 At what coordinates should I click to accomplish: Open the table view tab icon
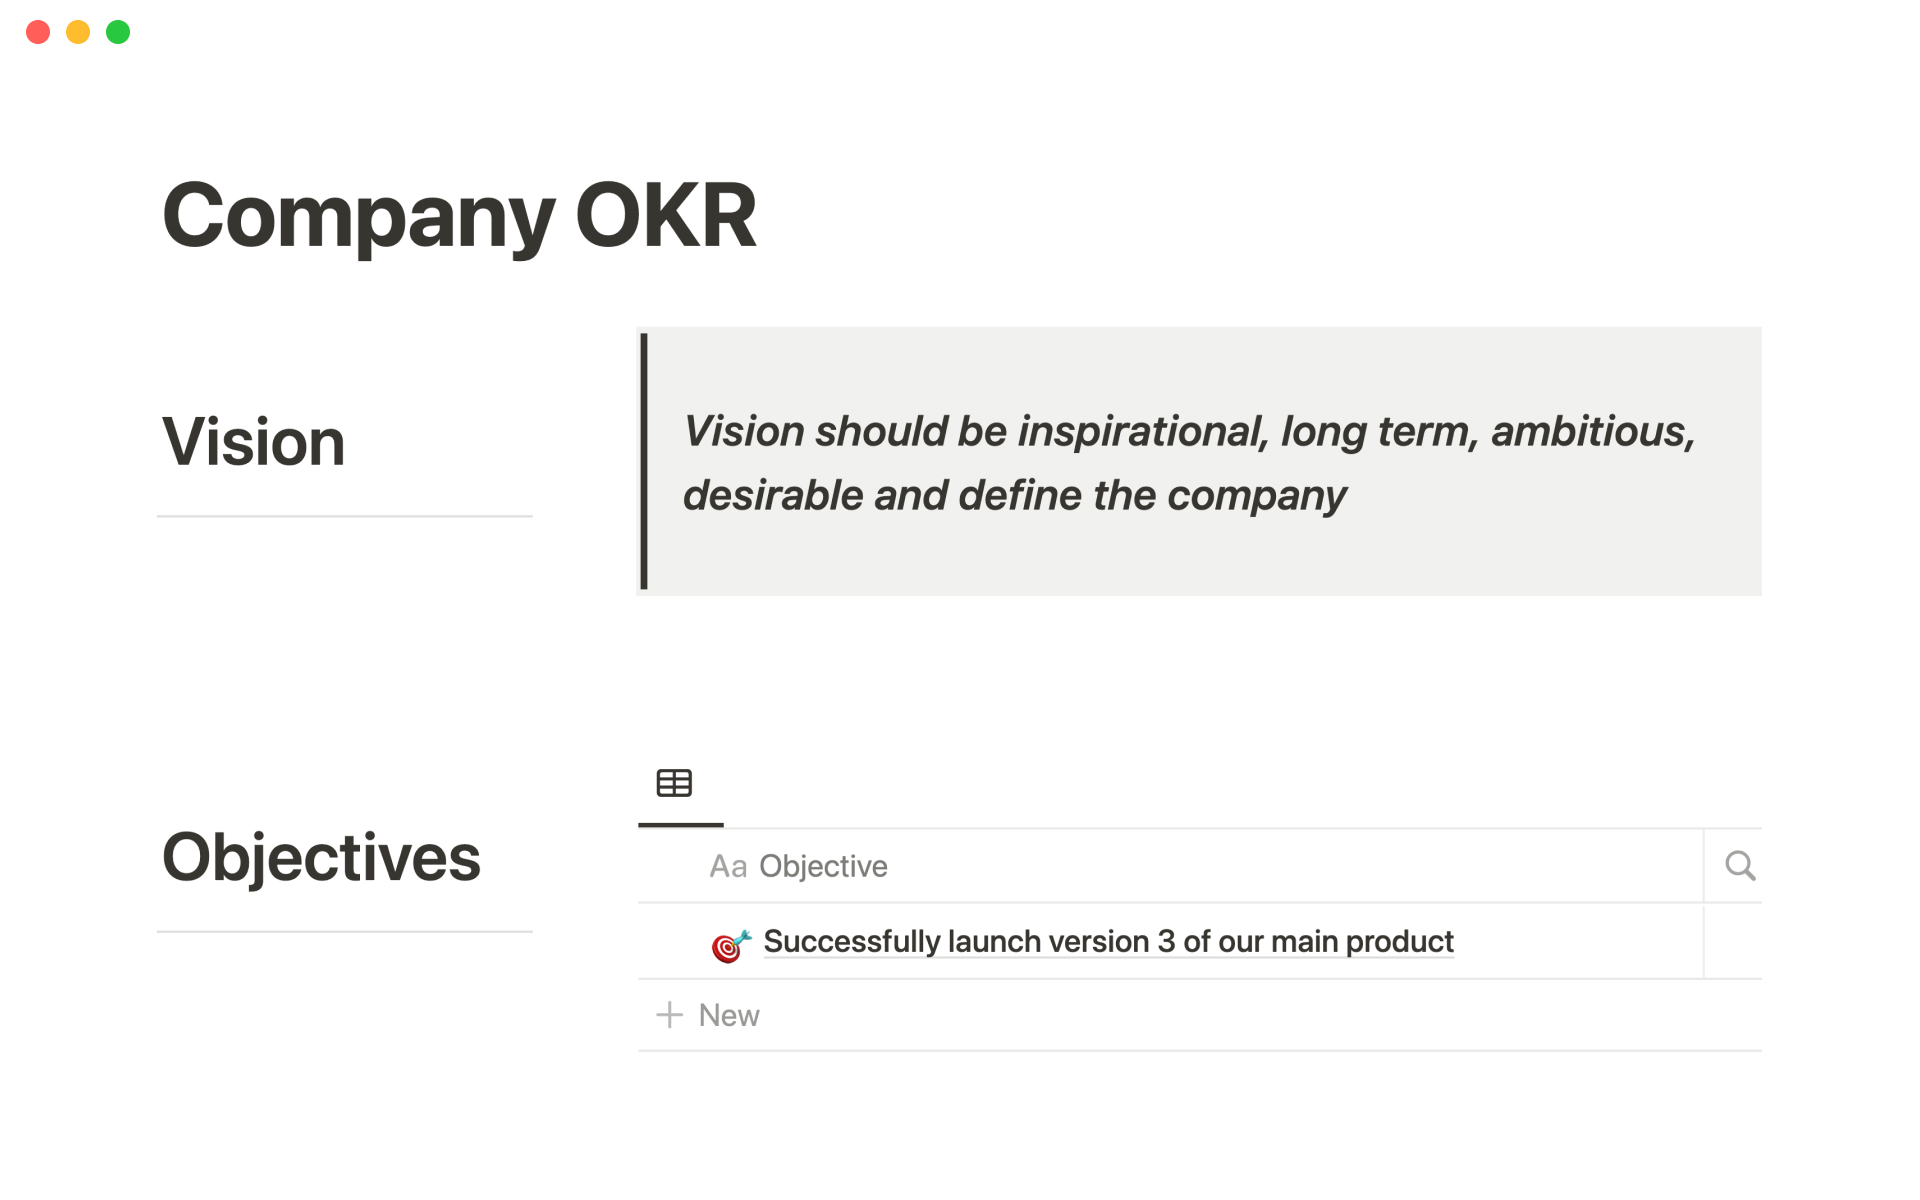(674, 783)
